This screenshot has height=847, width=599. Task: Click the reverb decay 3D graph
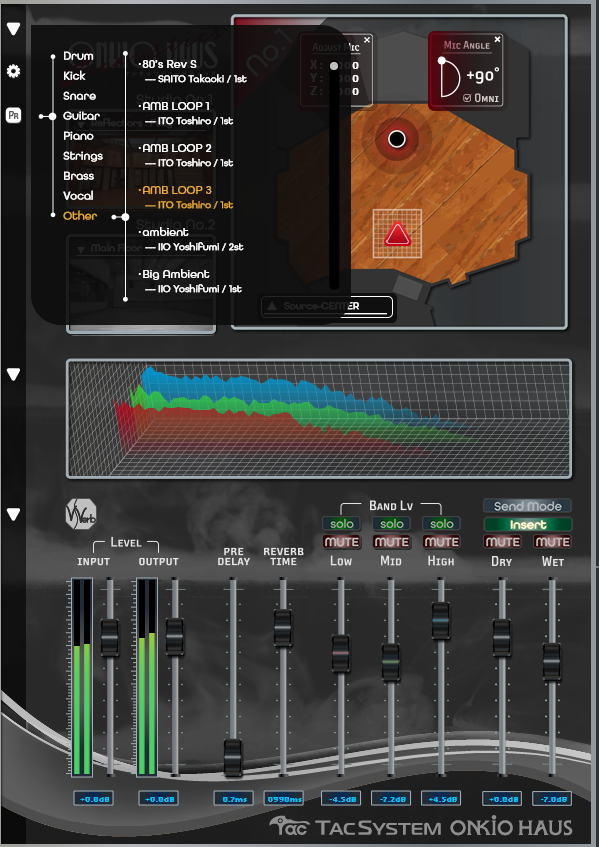[x=319, y=419]
